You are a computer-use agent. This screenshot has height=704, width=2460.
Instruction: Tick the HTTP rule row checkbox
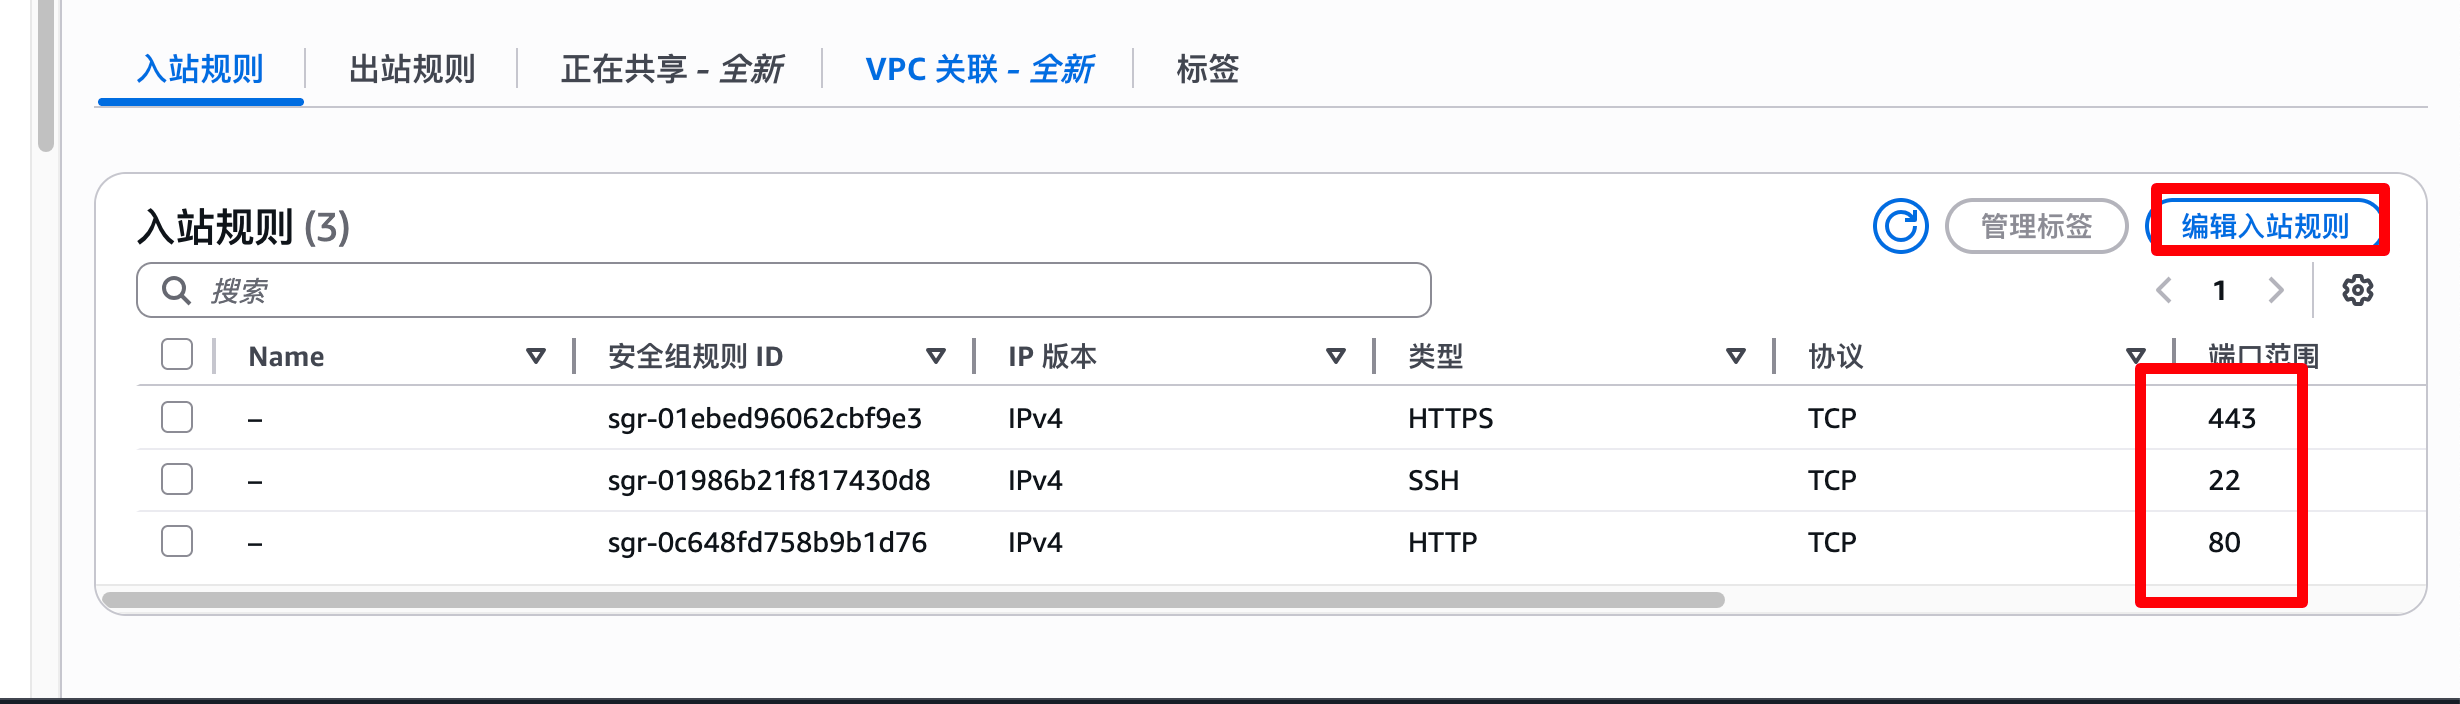177,541
